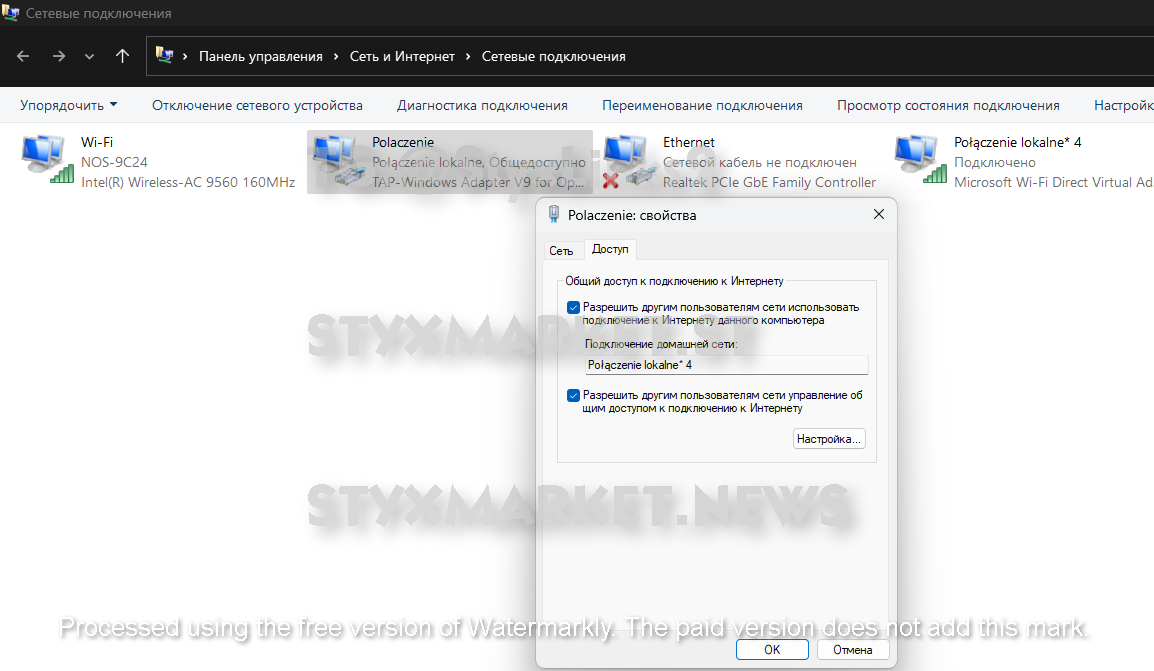Click Диагностика подключения in toolbar

coord(482,105)
